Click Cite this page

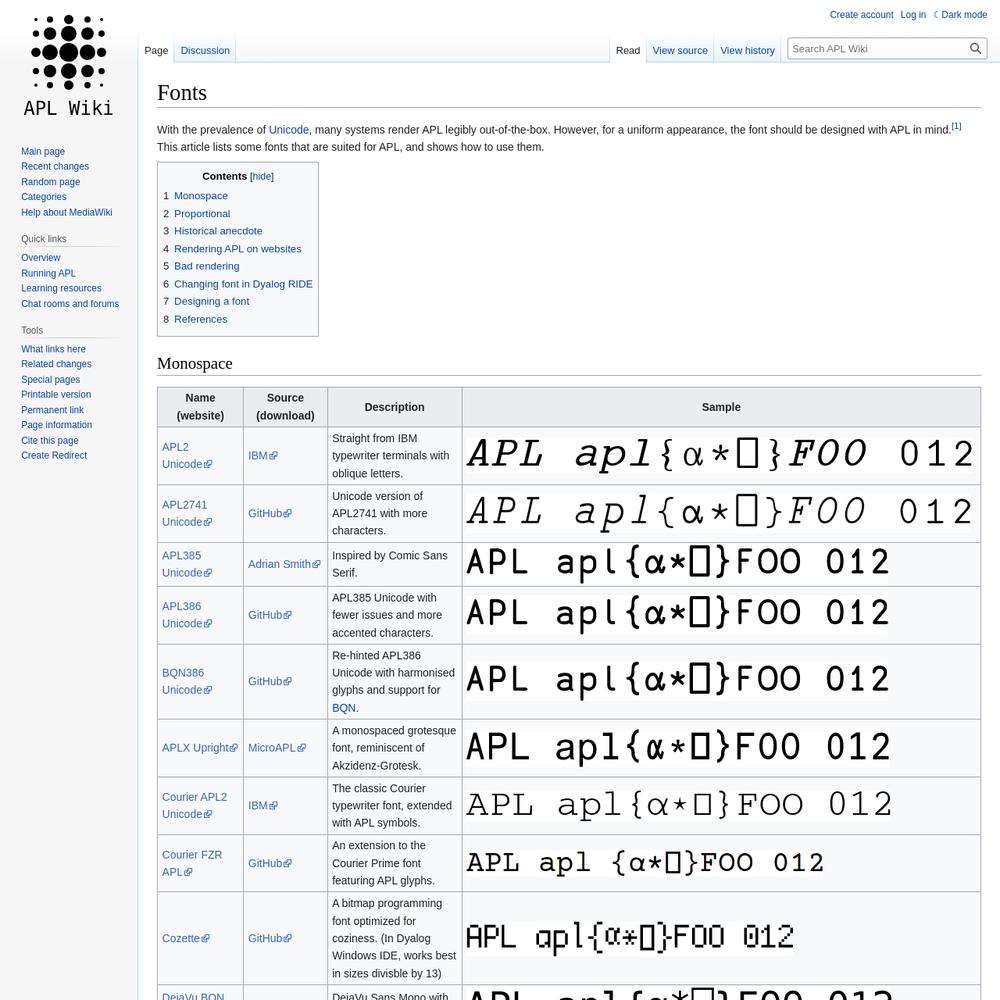point(50,440)
